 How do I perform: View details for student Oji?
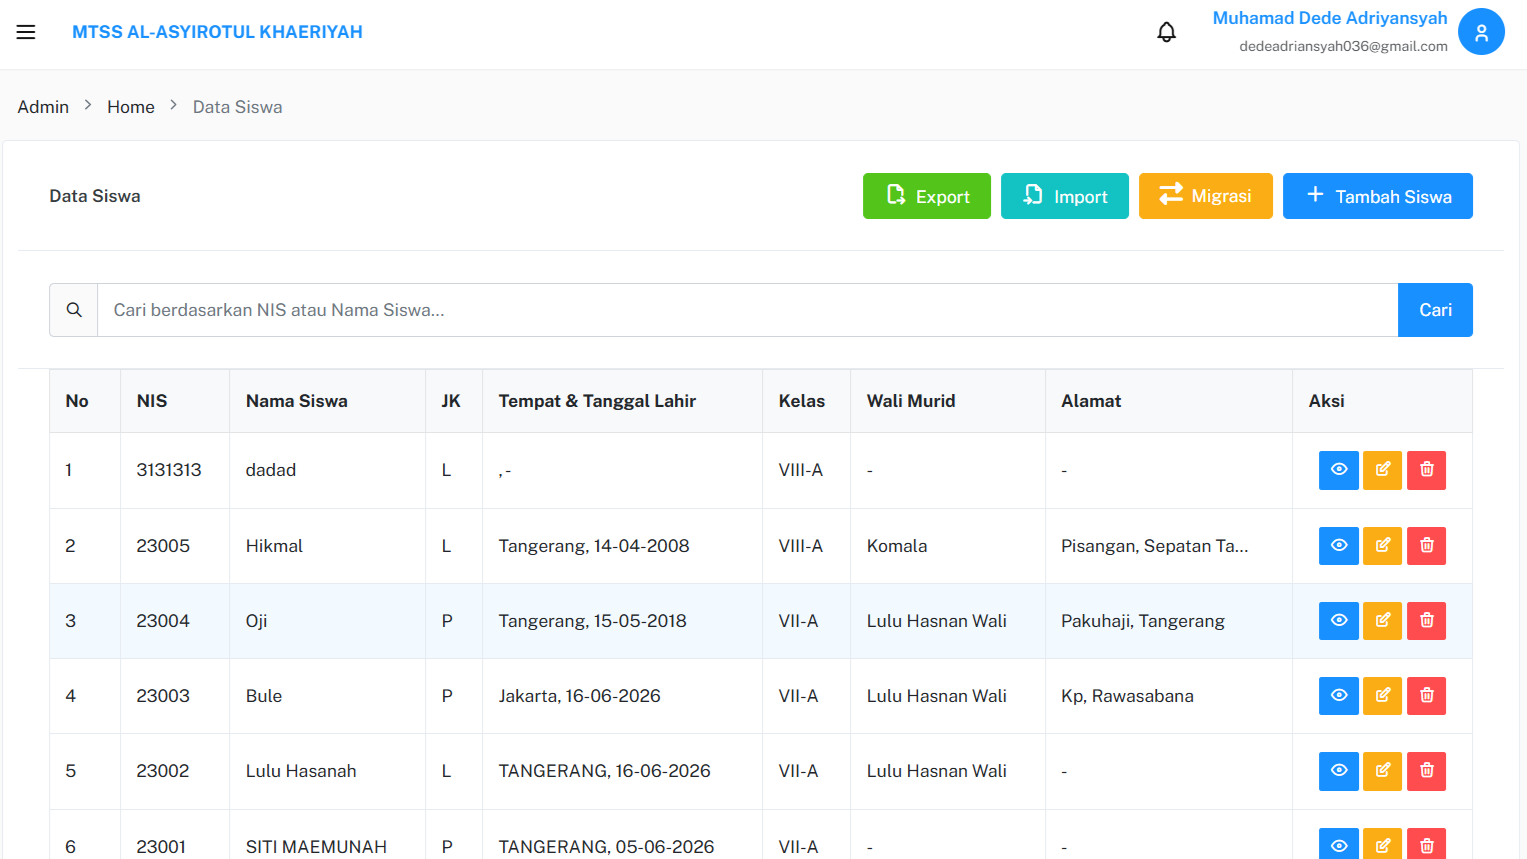click(1338, 621)
